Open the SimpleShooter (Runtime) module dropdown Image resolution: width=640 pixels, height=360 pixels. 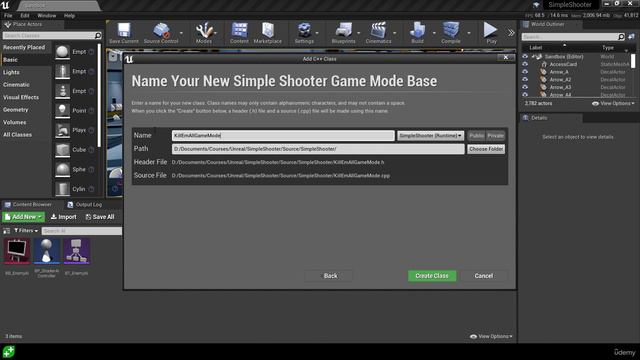pos(430,136)
